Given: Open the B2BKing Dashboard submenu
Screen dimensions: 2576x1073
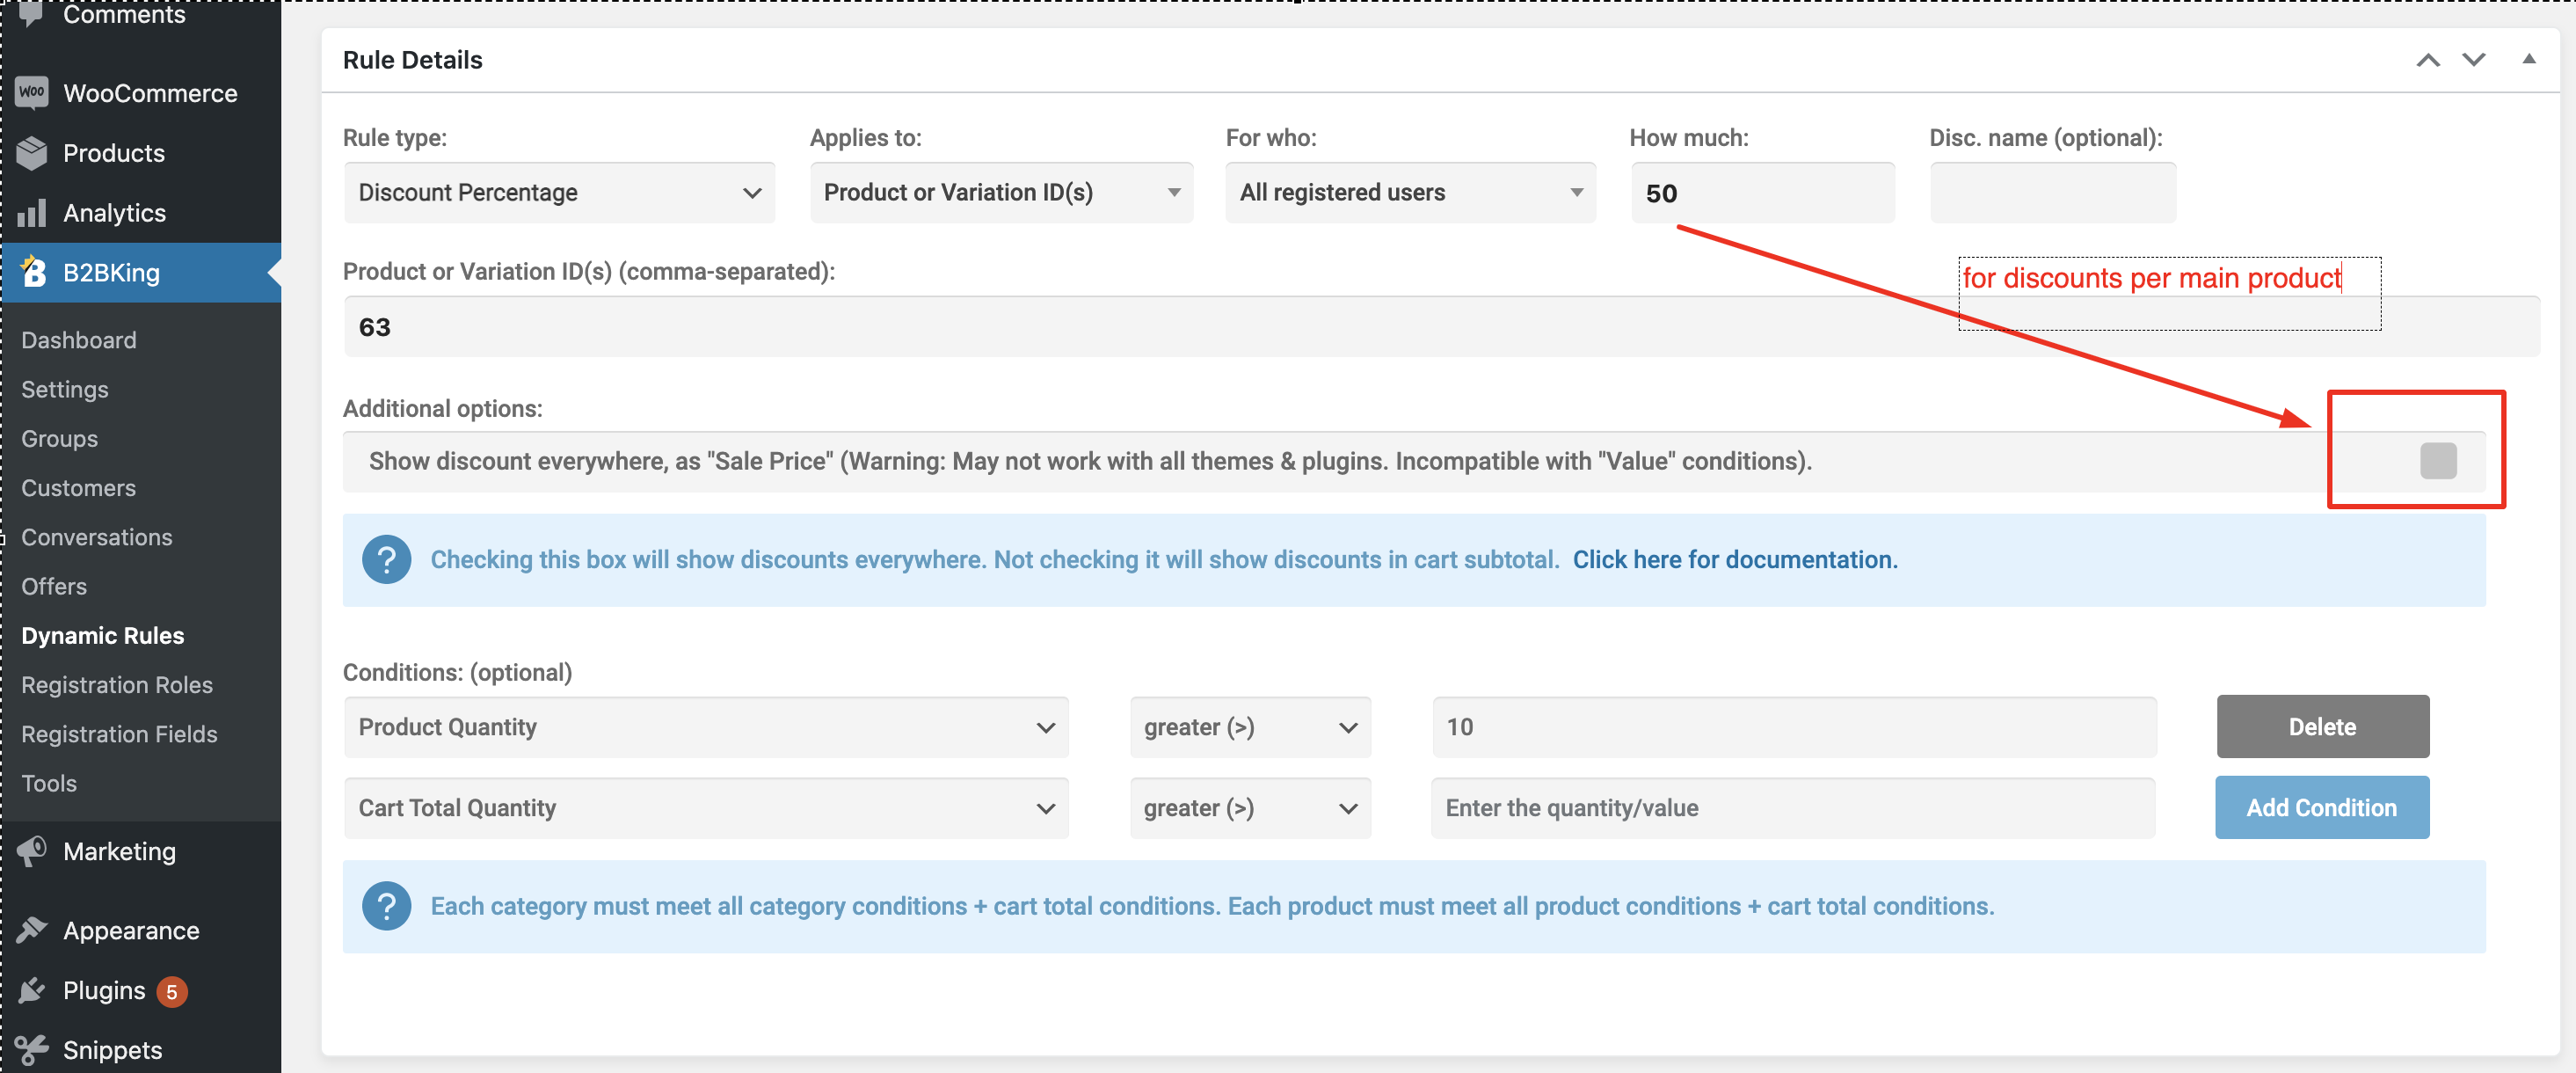Looking at the screenshot, I should tap(79, 340).
